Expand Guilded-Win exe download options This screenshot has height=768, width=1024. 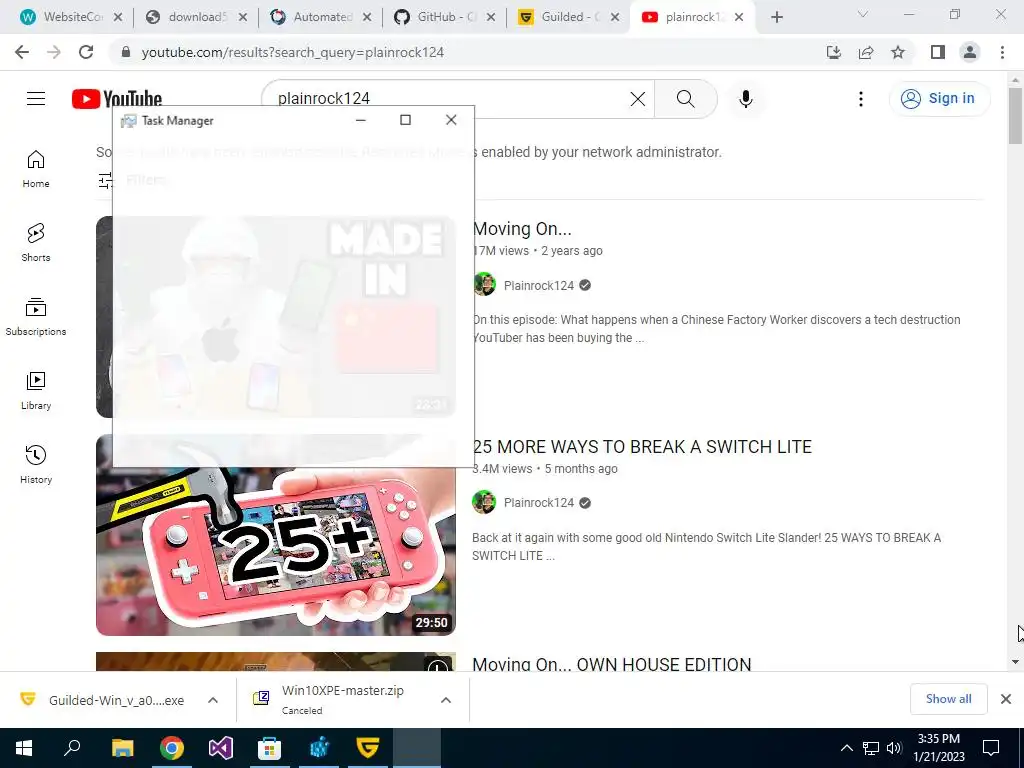[x=213, y=700]
